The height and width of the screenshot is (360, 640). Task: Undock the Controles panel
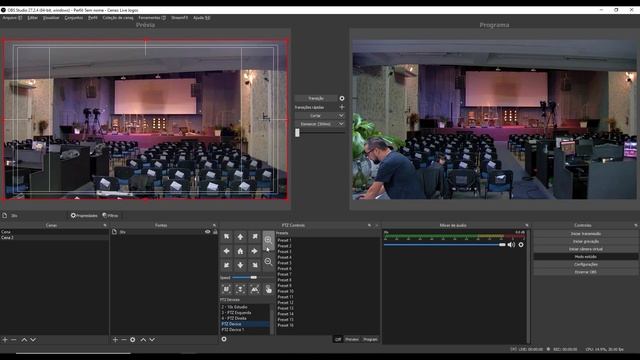pos(636,225)
